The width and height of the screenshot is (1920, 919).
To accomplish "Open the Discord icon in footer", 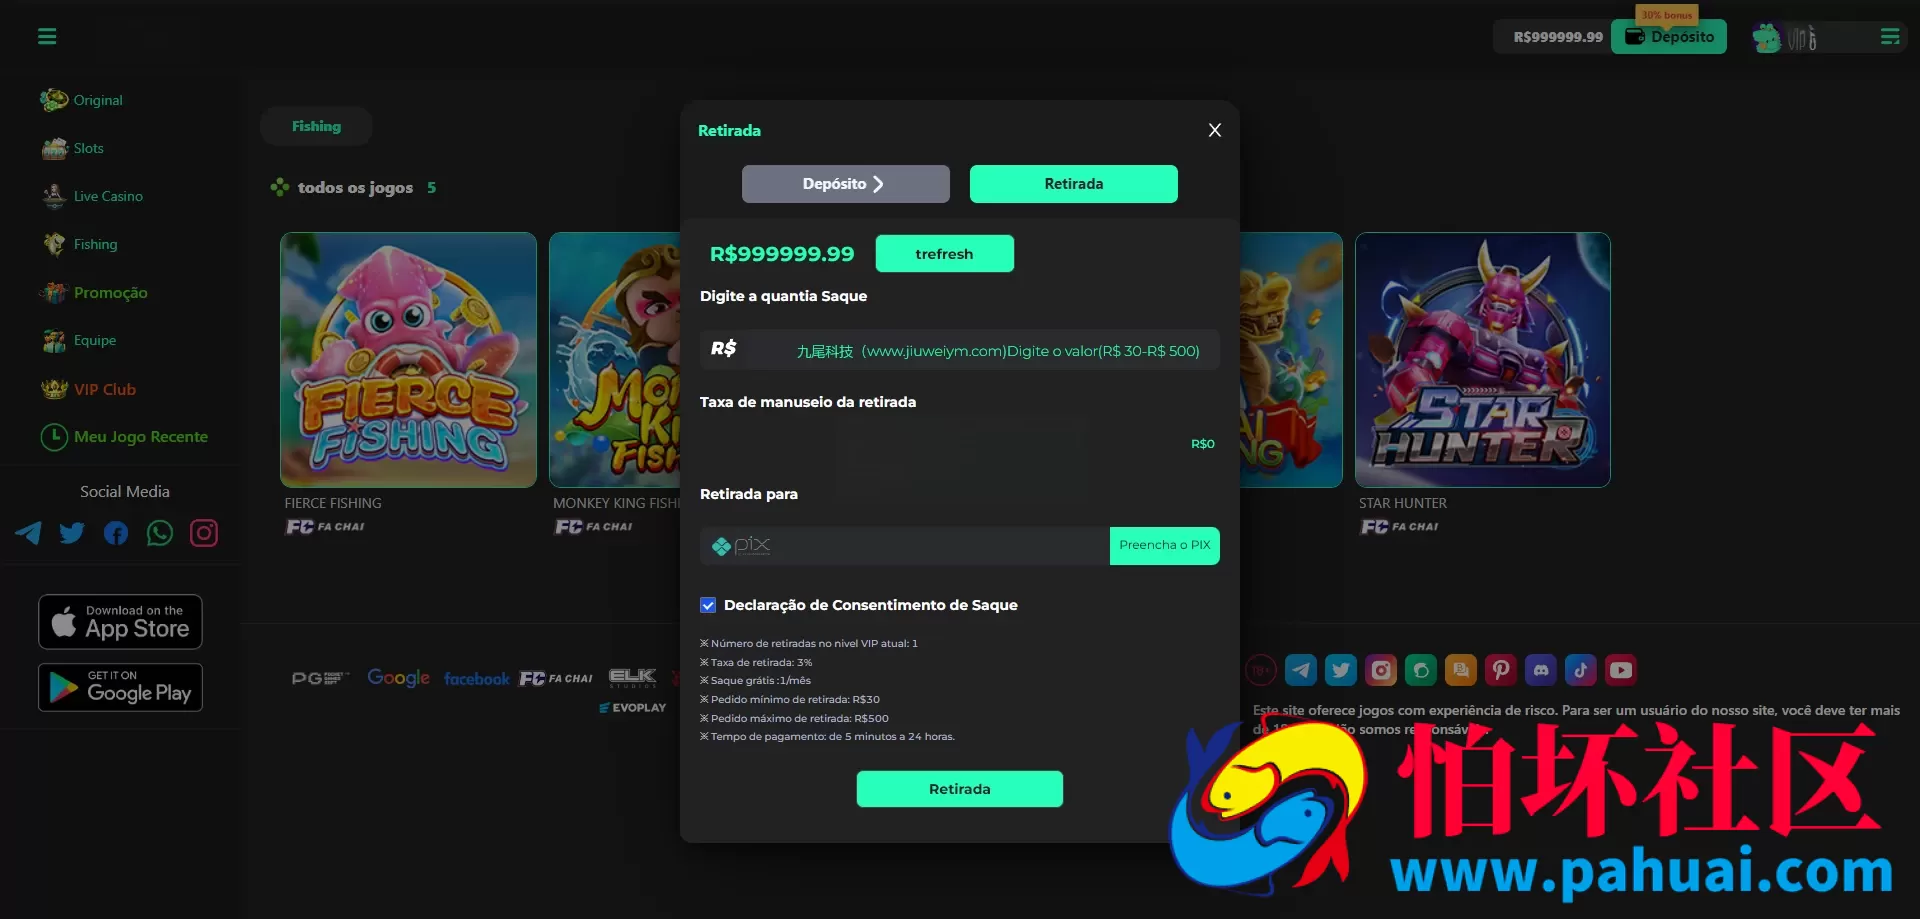I will [x=1541, y=670].
